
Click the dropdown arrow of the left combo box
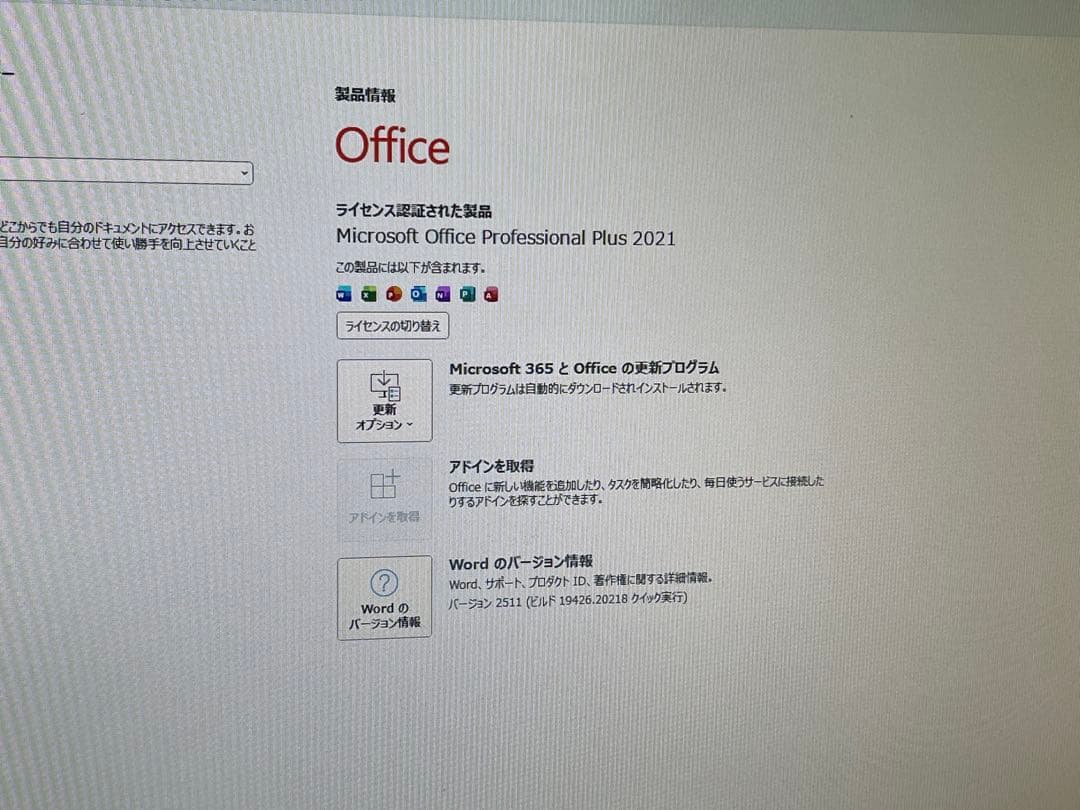pos(243,173)
